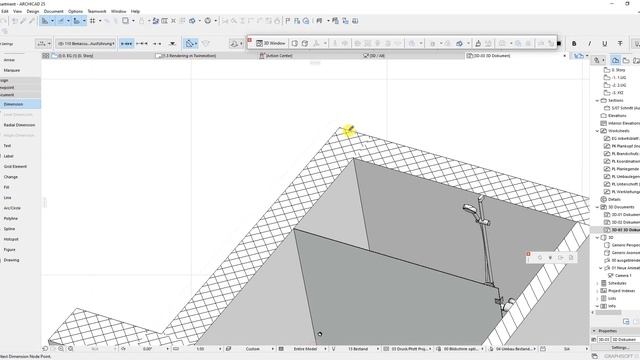The height and width of the screenshot is (360, 640).
Task: Open the View menu
Action: (x=18, y=11)
